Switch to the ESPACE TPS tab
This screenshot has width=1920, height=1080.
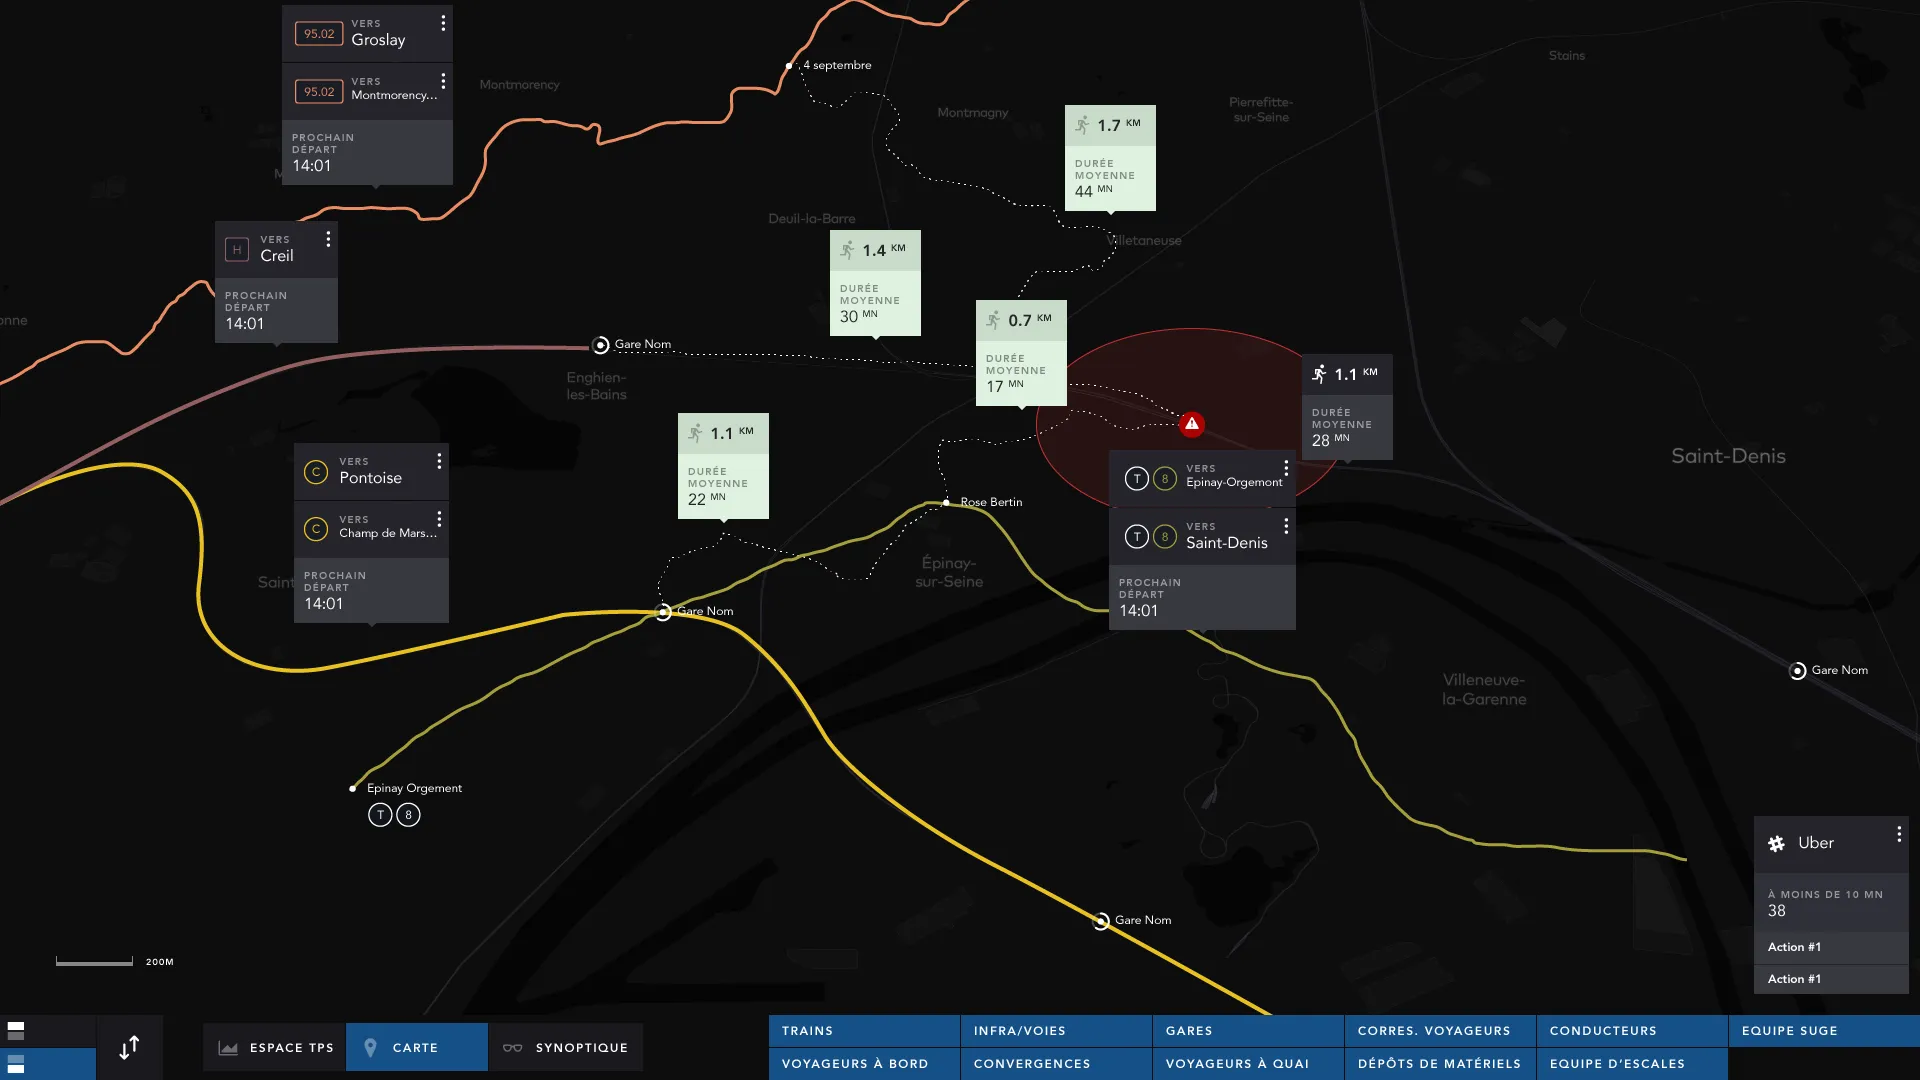click(x=275, y=1047)
